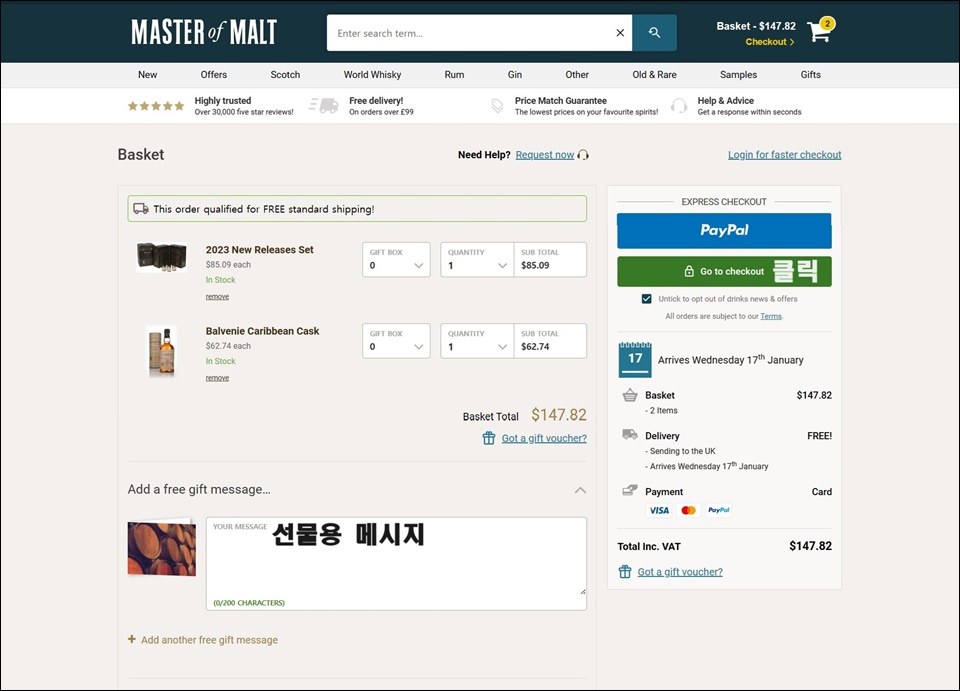Click the magnifier search button

(x=654, y=33)
